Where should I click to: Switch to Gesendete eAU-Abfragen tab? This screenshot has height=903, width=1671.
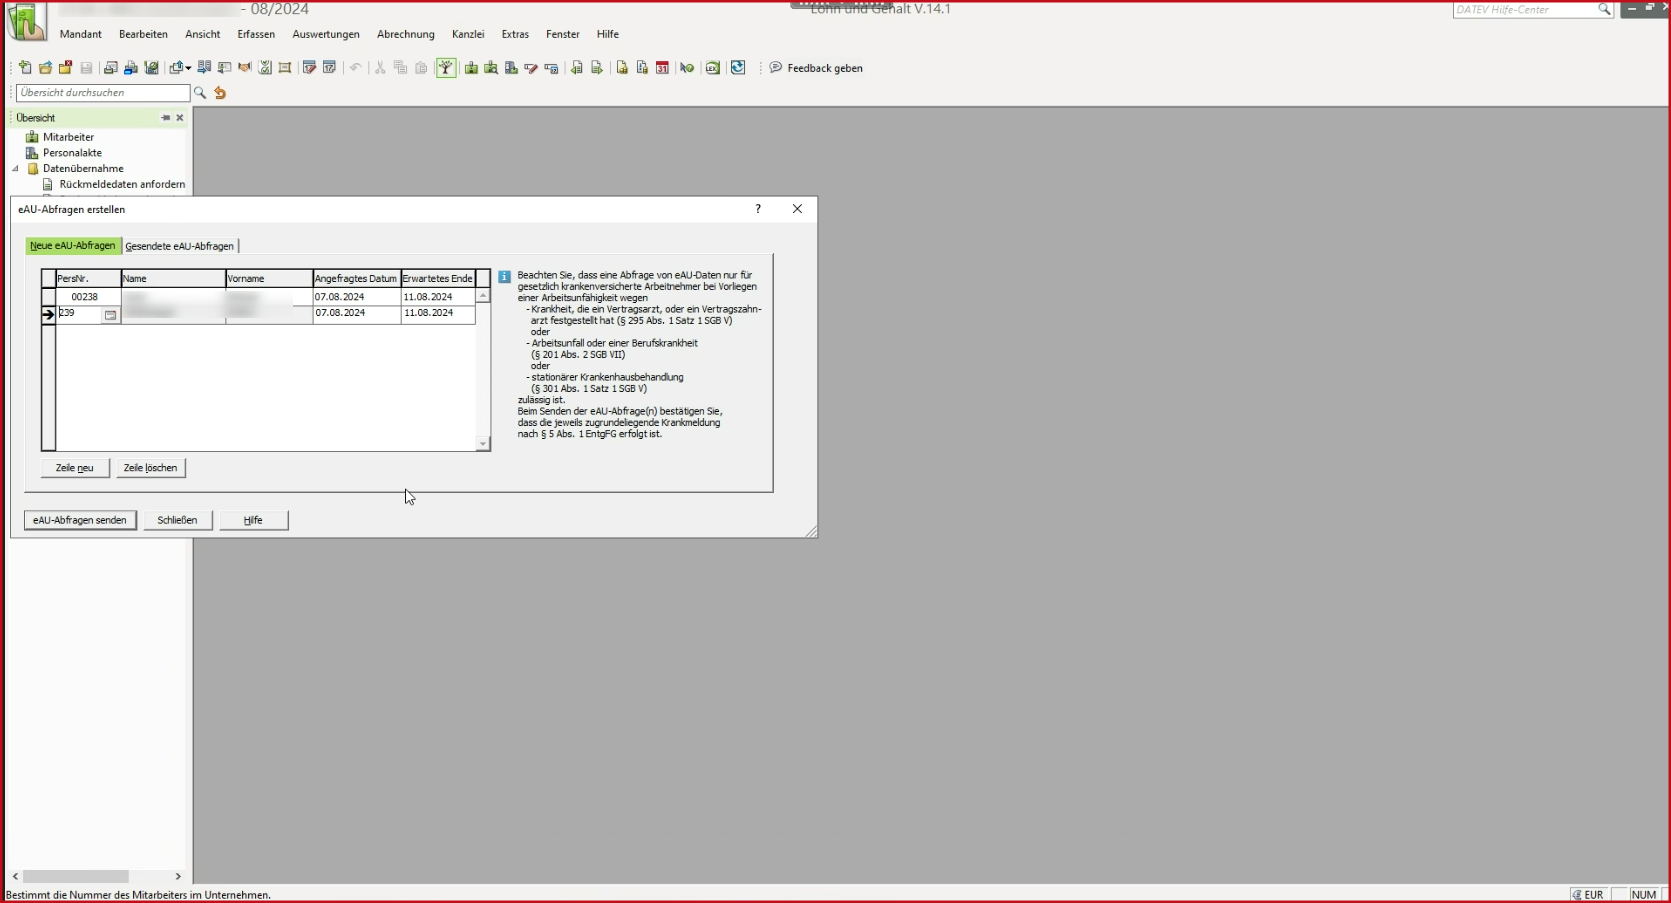pyautogui.click(x=180, y=246)
